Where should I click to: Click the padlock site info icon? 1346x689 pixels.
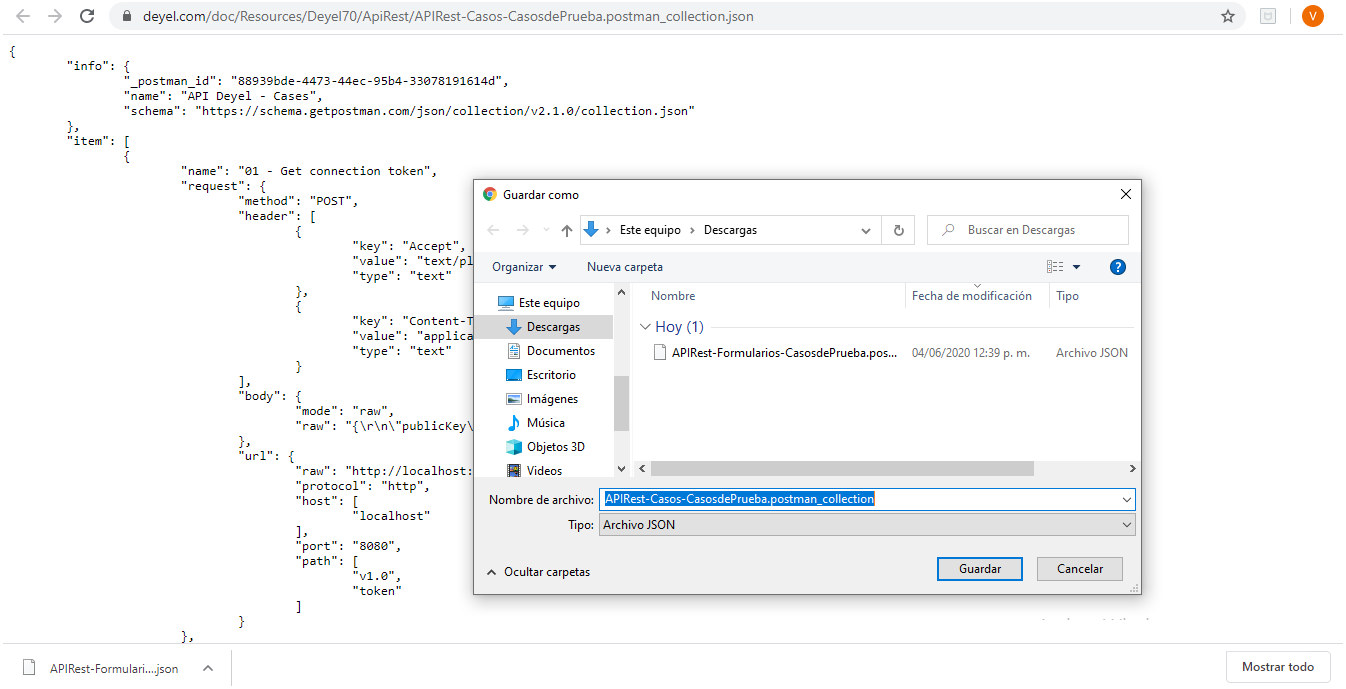(127, 17)
